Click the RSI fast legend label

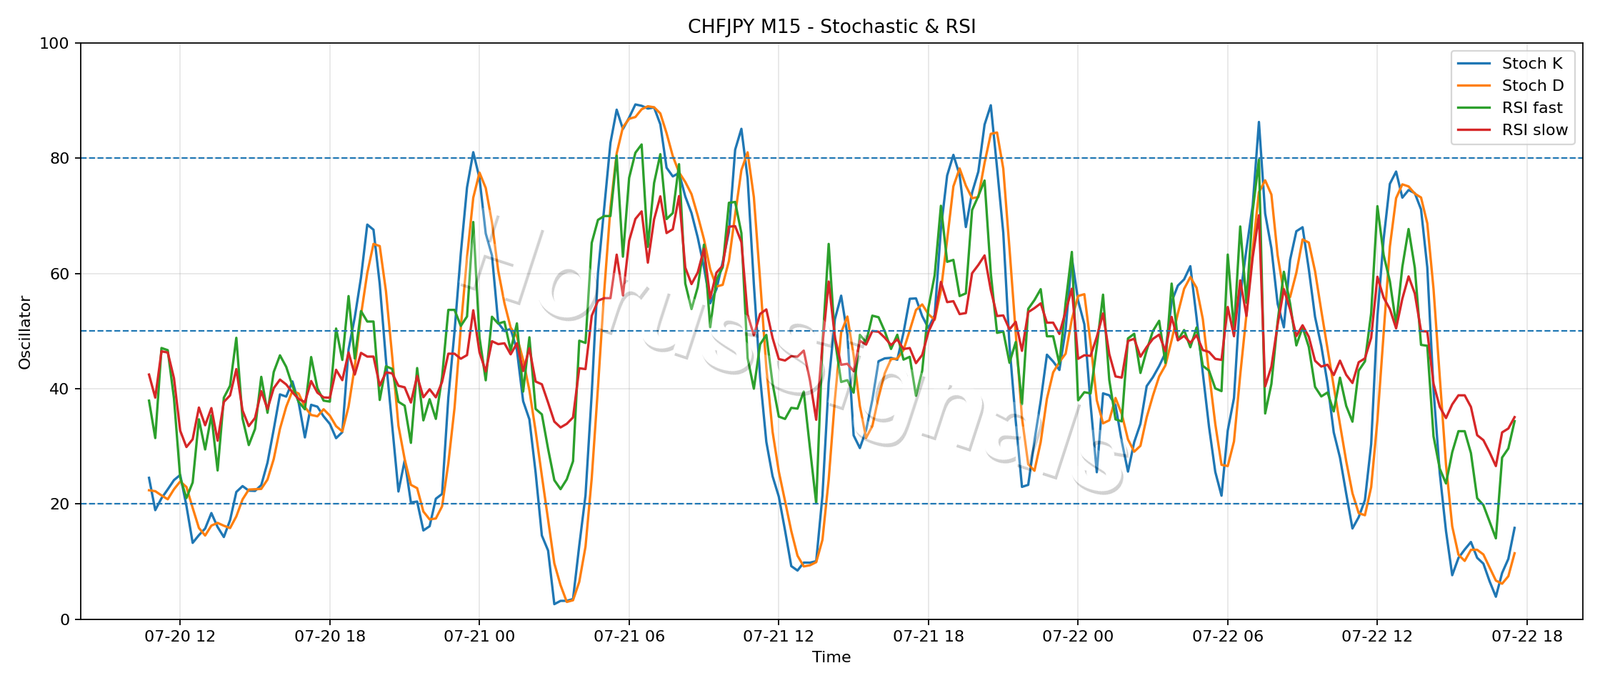(x=1532, y=108)
